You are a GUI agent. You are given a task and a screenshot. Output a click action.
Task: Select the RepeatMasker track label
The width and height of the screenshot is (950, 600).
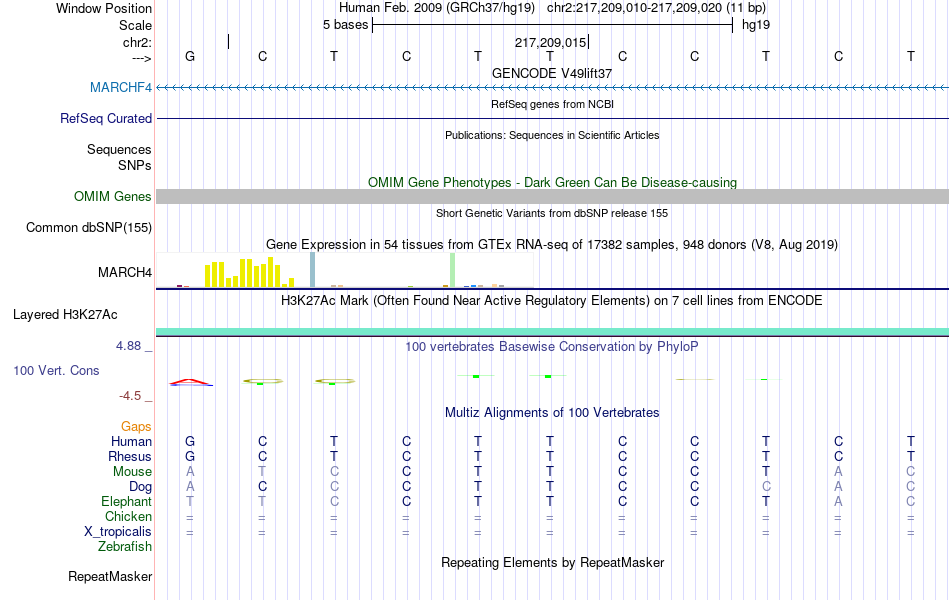110,576
